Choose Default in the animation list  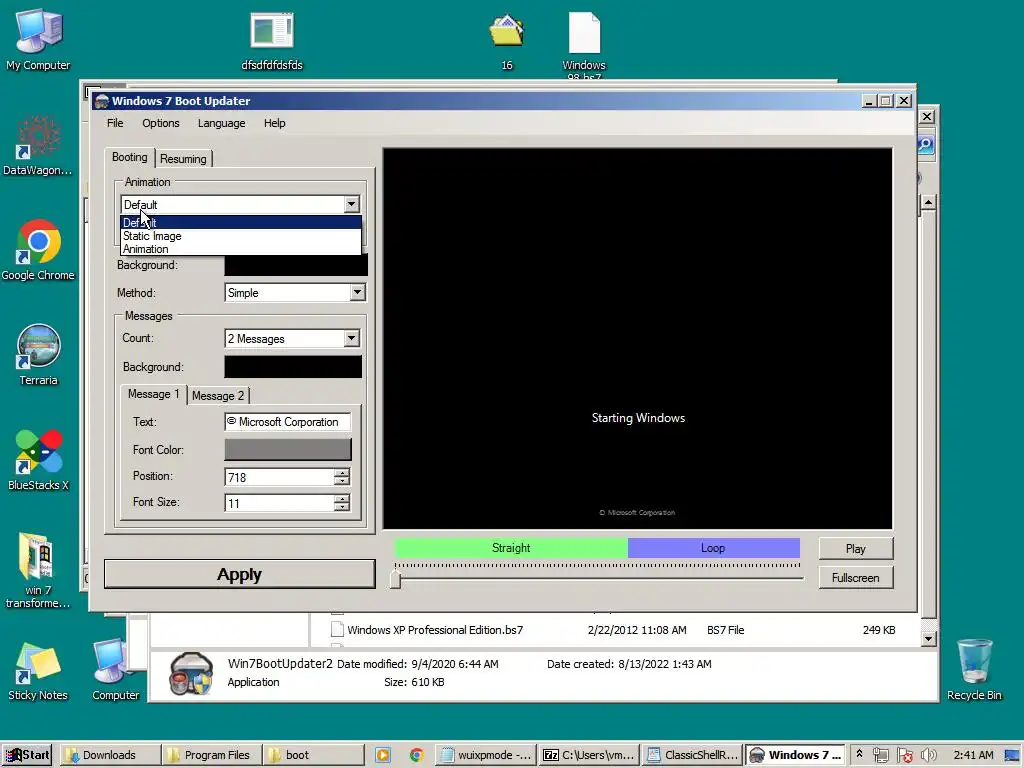pos(241,223)
